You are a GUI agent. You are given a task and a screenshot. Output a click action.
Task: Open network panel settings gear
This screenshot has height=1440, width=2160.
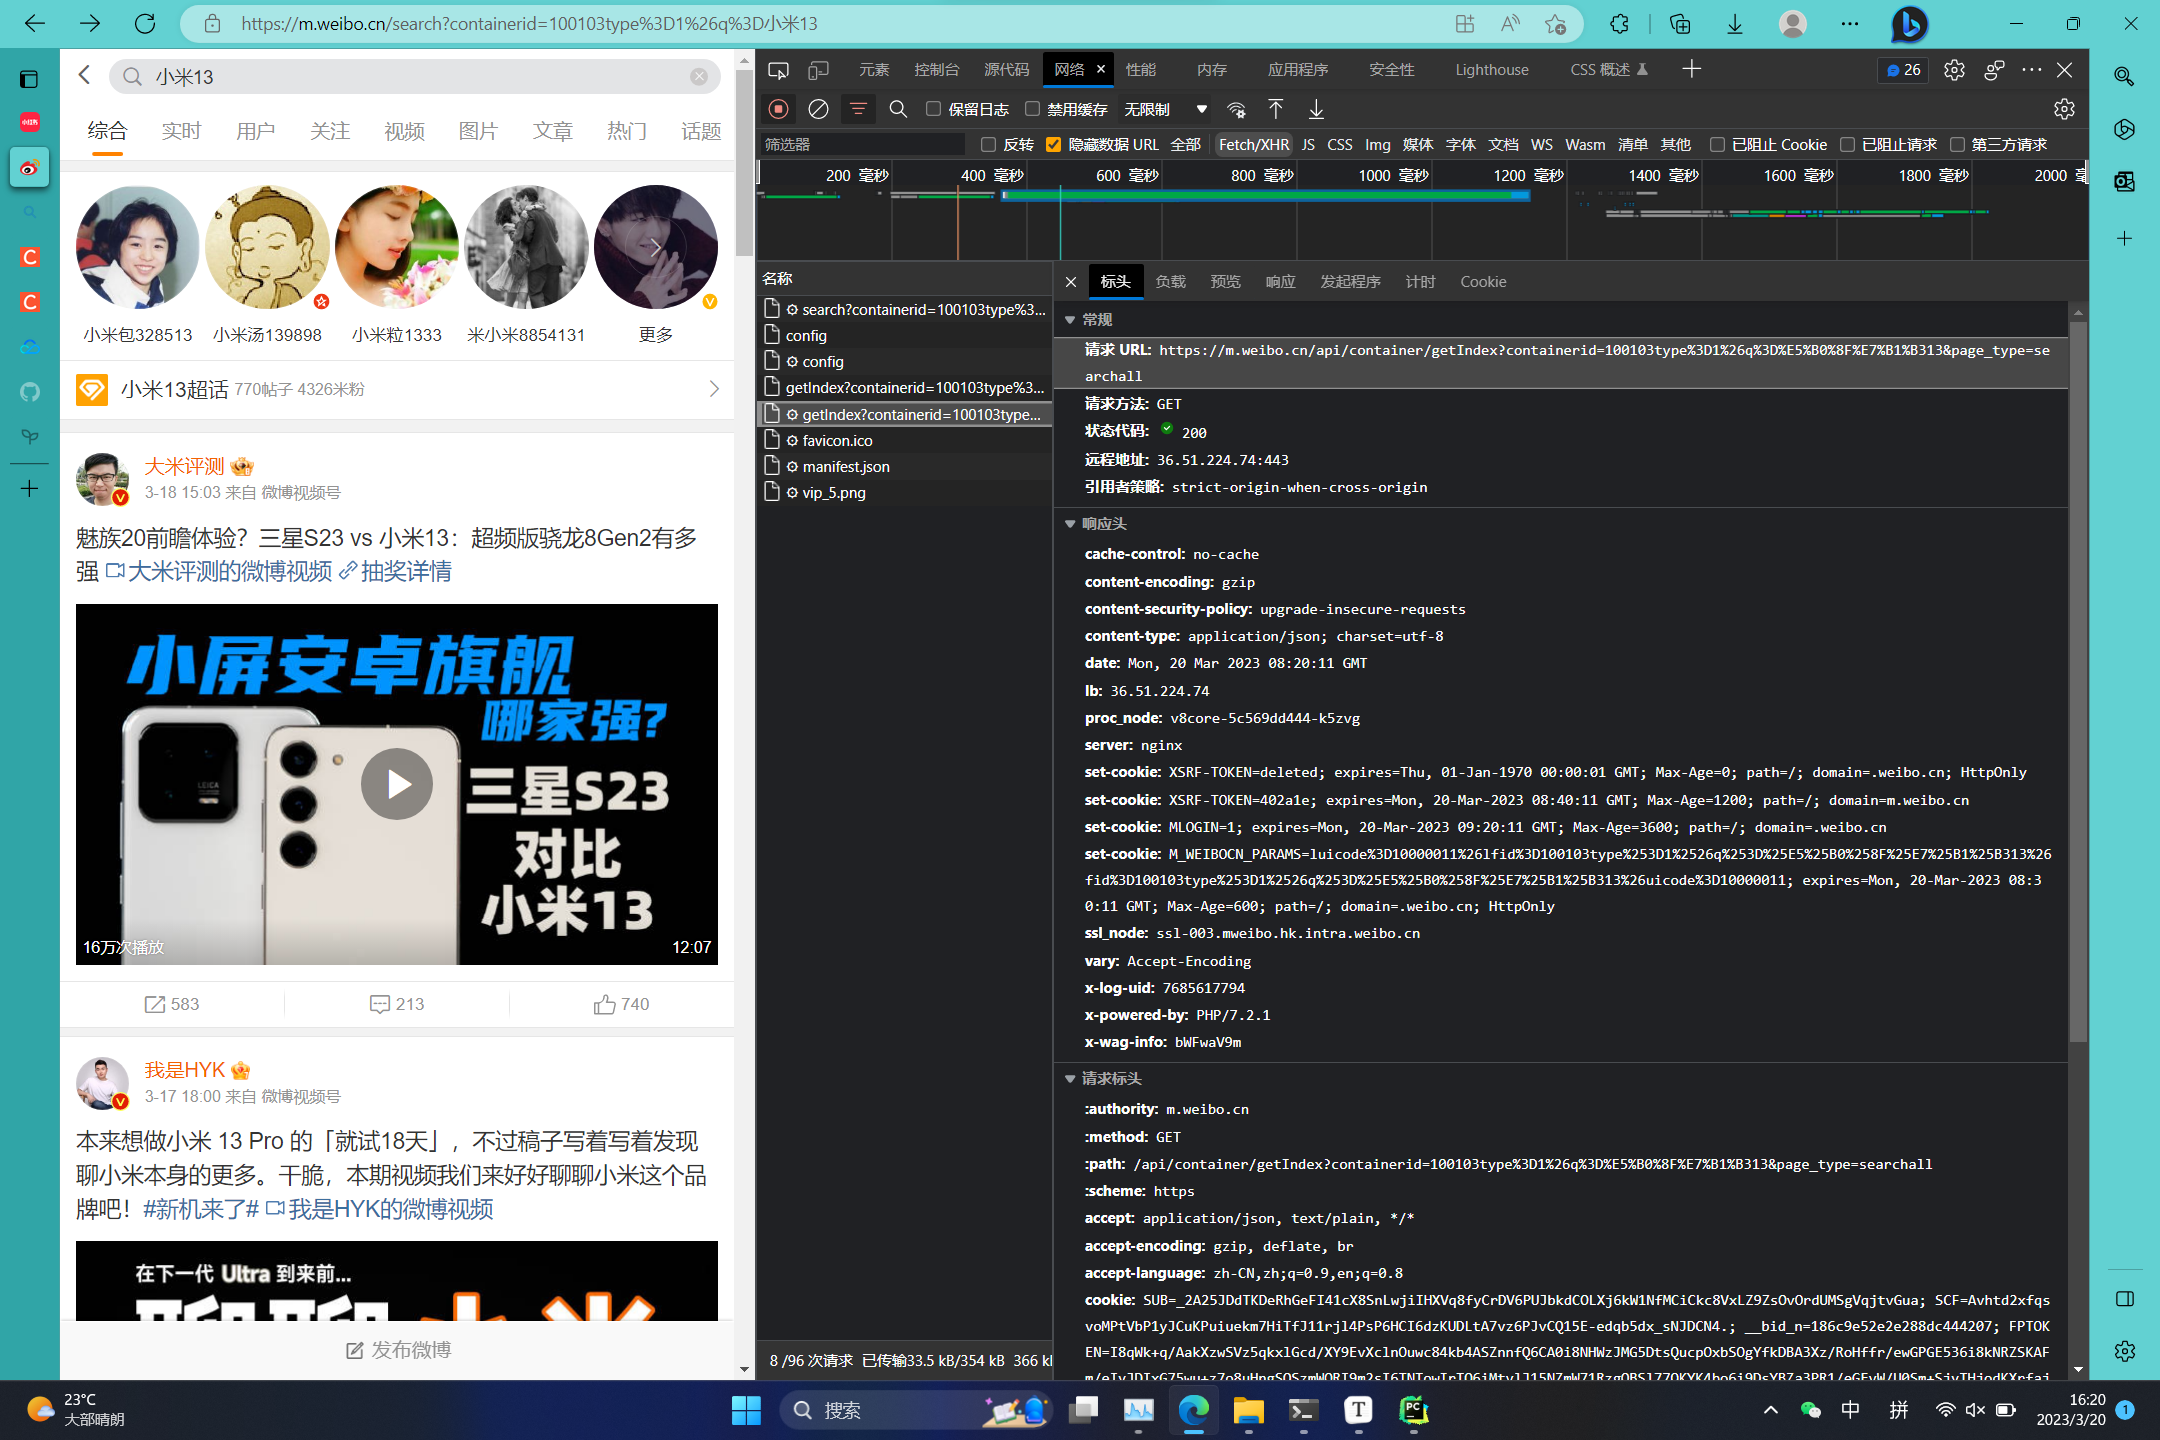pos(2064,109)
